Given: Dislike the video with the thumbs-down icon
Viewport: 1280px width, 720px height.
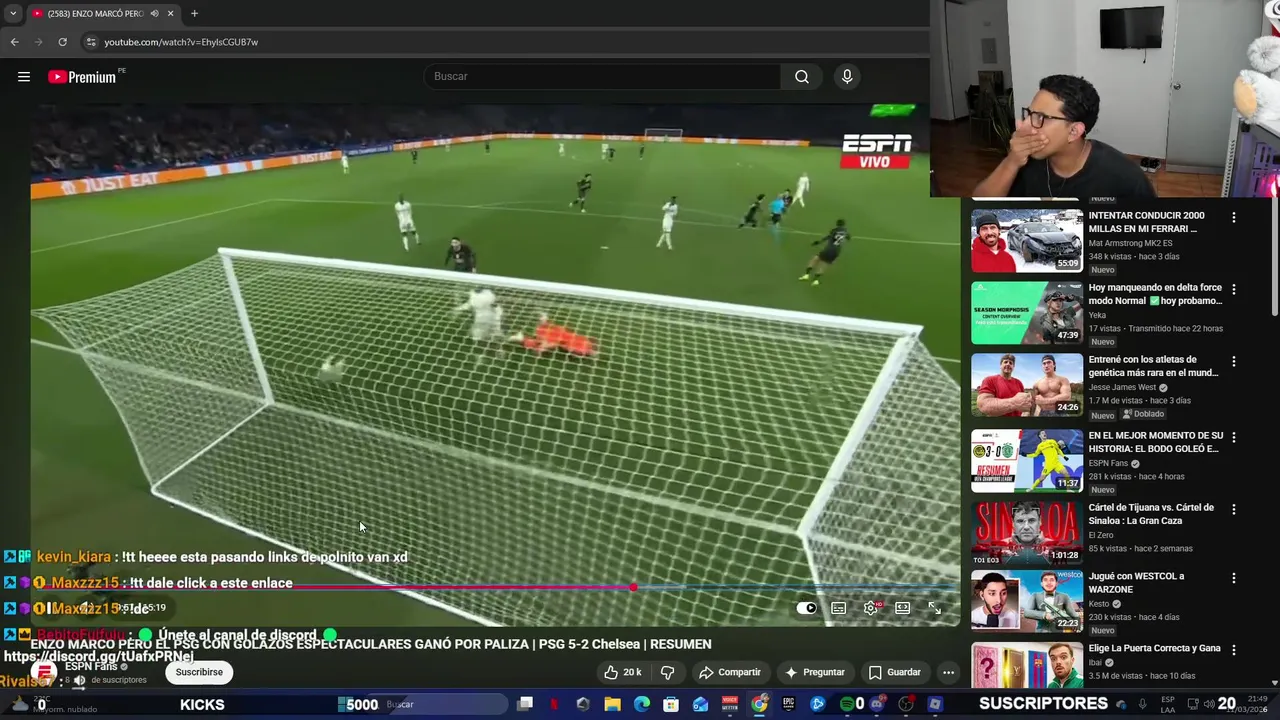Looking at the screenshot, I should pyautogui.click(x=667, y=672).
